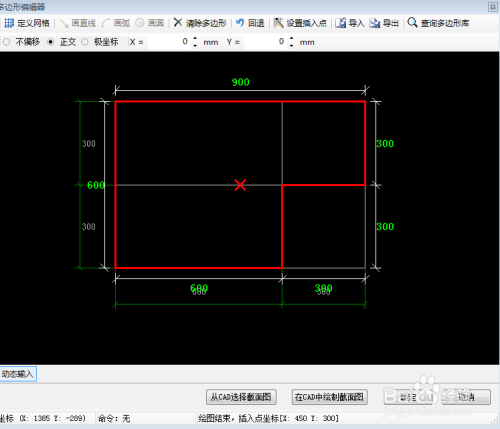Click the 设置插入点 icon
This screenshot has width=500, height=429.
[x=278, y=22]
